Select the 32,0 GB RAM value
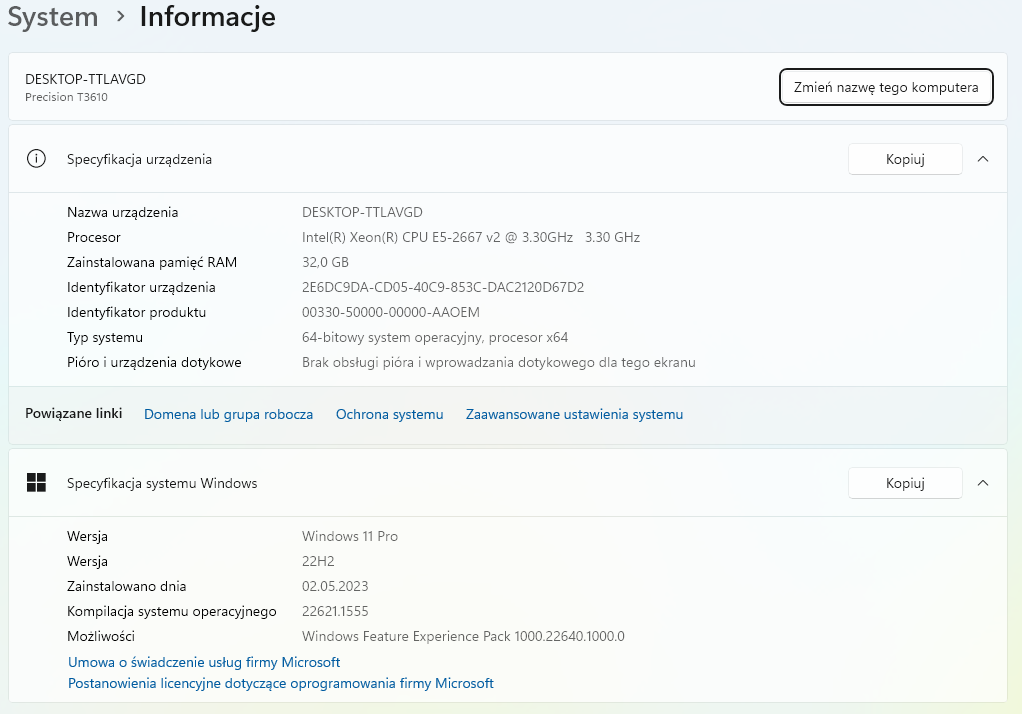 pyautogui.click(x=325, y=262)
